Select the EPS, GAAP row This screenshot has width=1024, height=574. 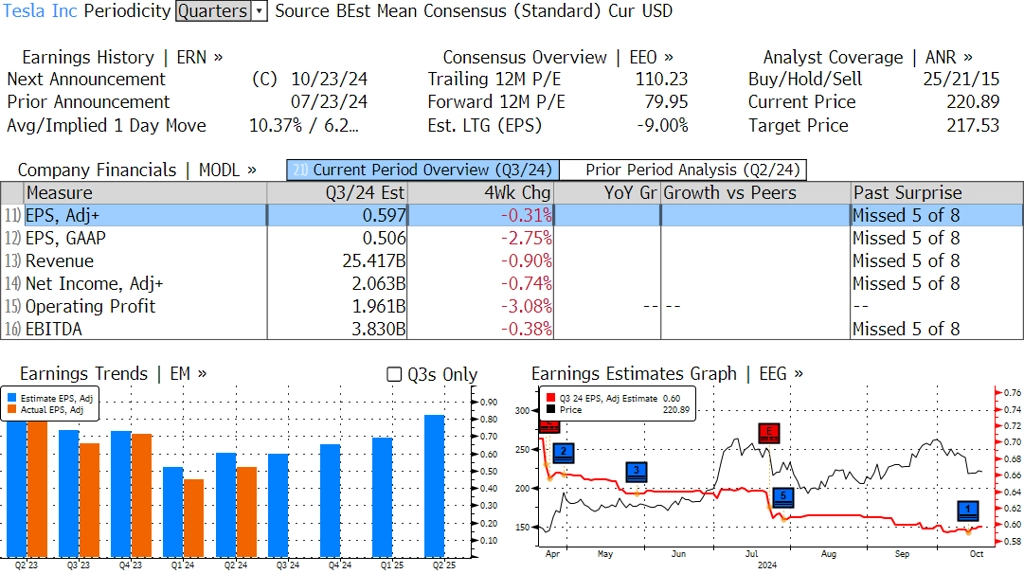[512, 238]
